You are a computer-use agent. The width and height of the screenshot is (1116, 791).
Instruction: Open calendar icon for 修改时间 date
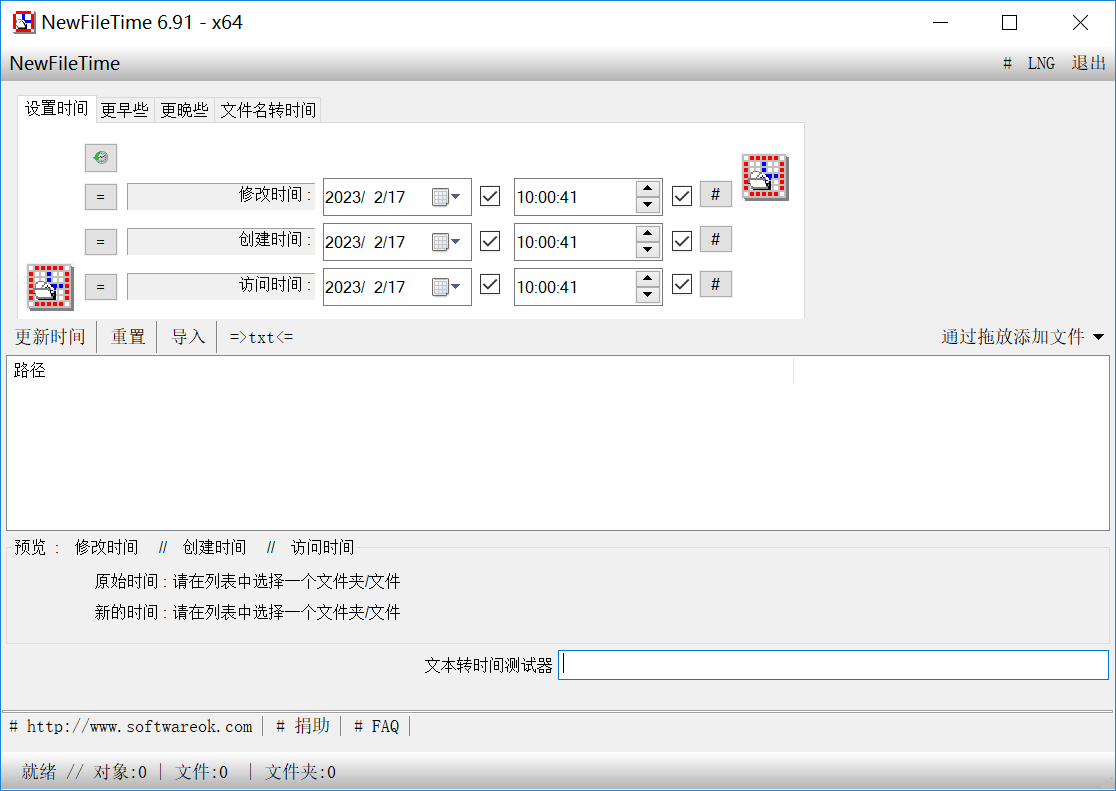point(446,197)
